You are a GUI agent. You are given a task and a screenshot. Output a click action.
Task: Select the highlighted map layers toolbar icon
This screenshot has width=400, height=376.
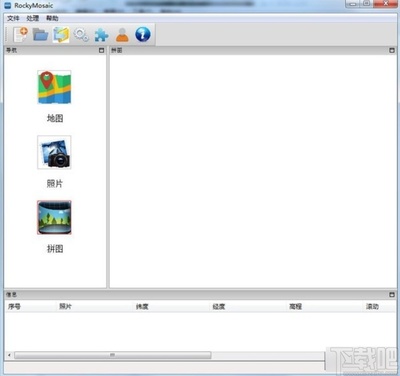61,34
